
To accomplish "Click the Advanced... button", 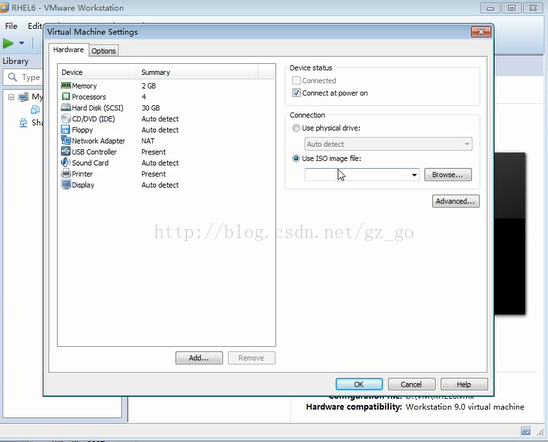I will 455,201.
